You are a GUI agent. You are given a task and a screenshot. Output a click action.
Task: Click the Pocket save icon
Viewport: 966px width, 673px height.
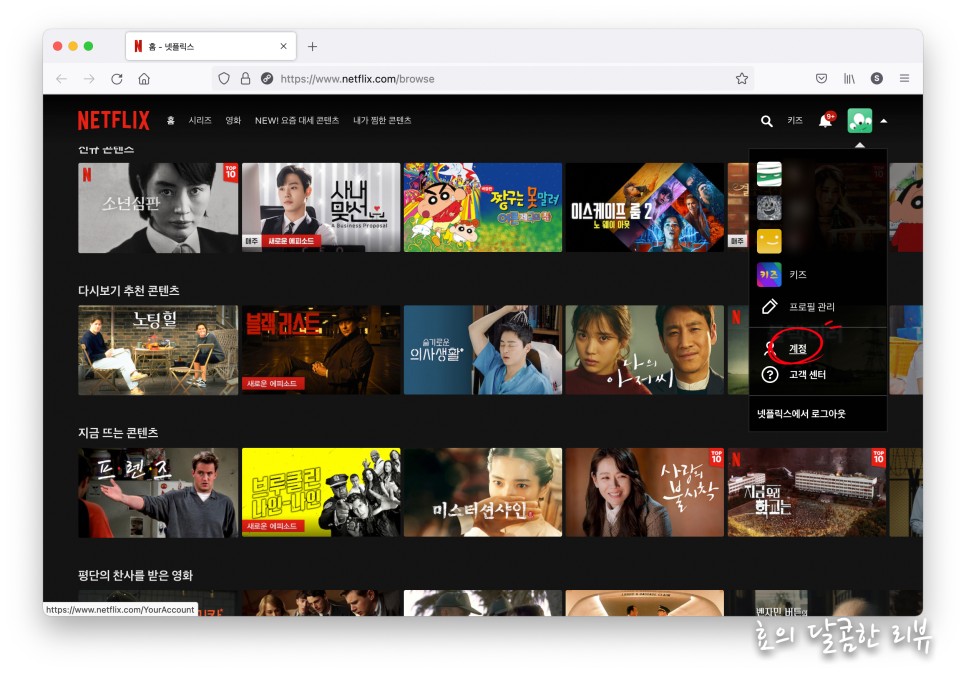(821, 78)
